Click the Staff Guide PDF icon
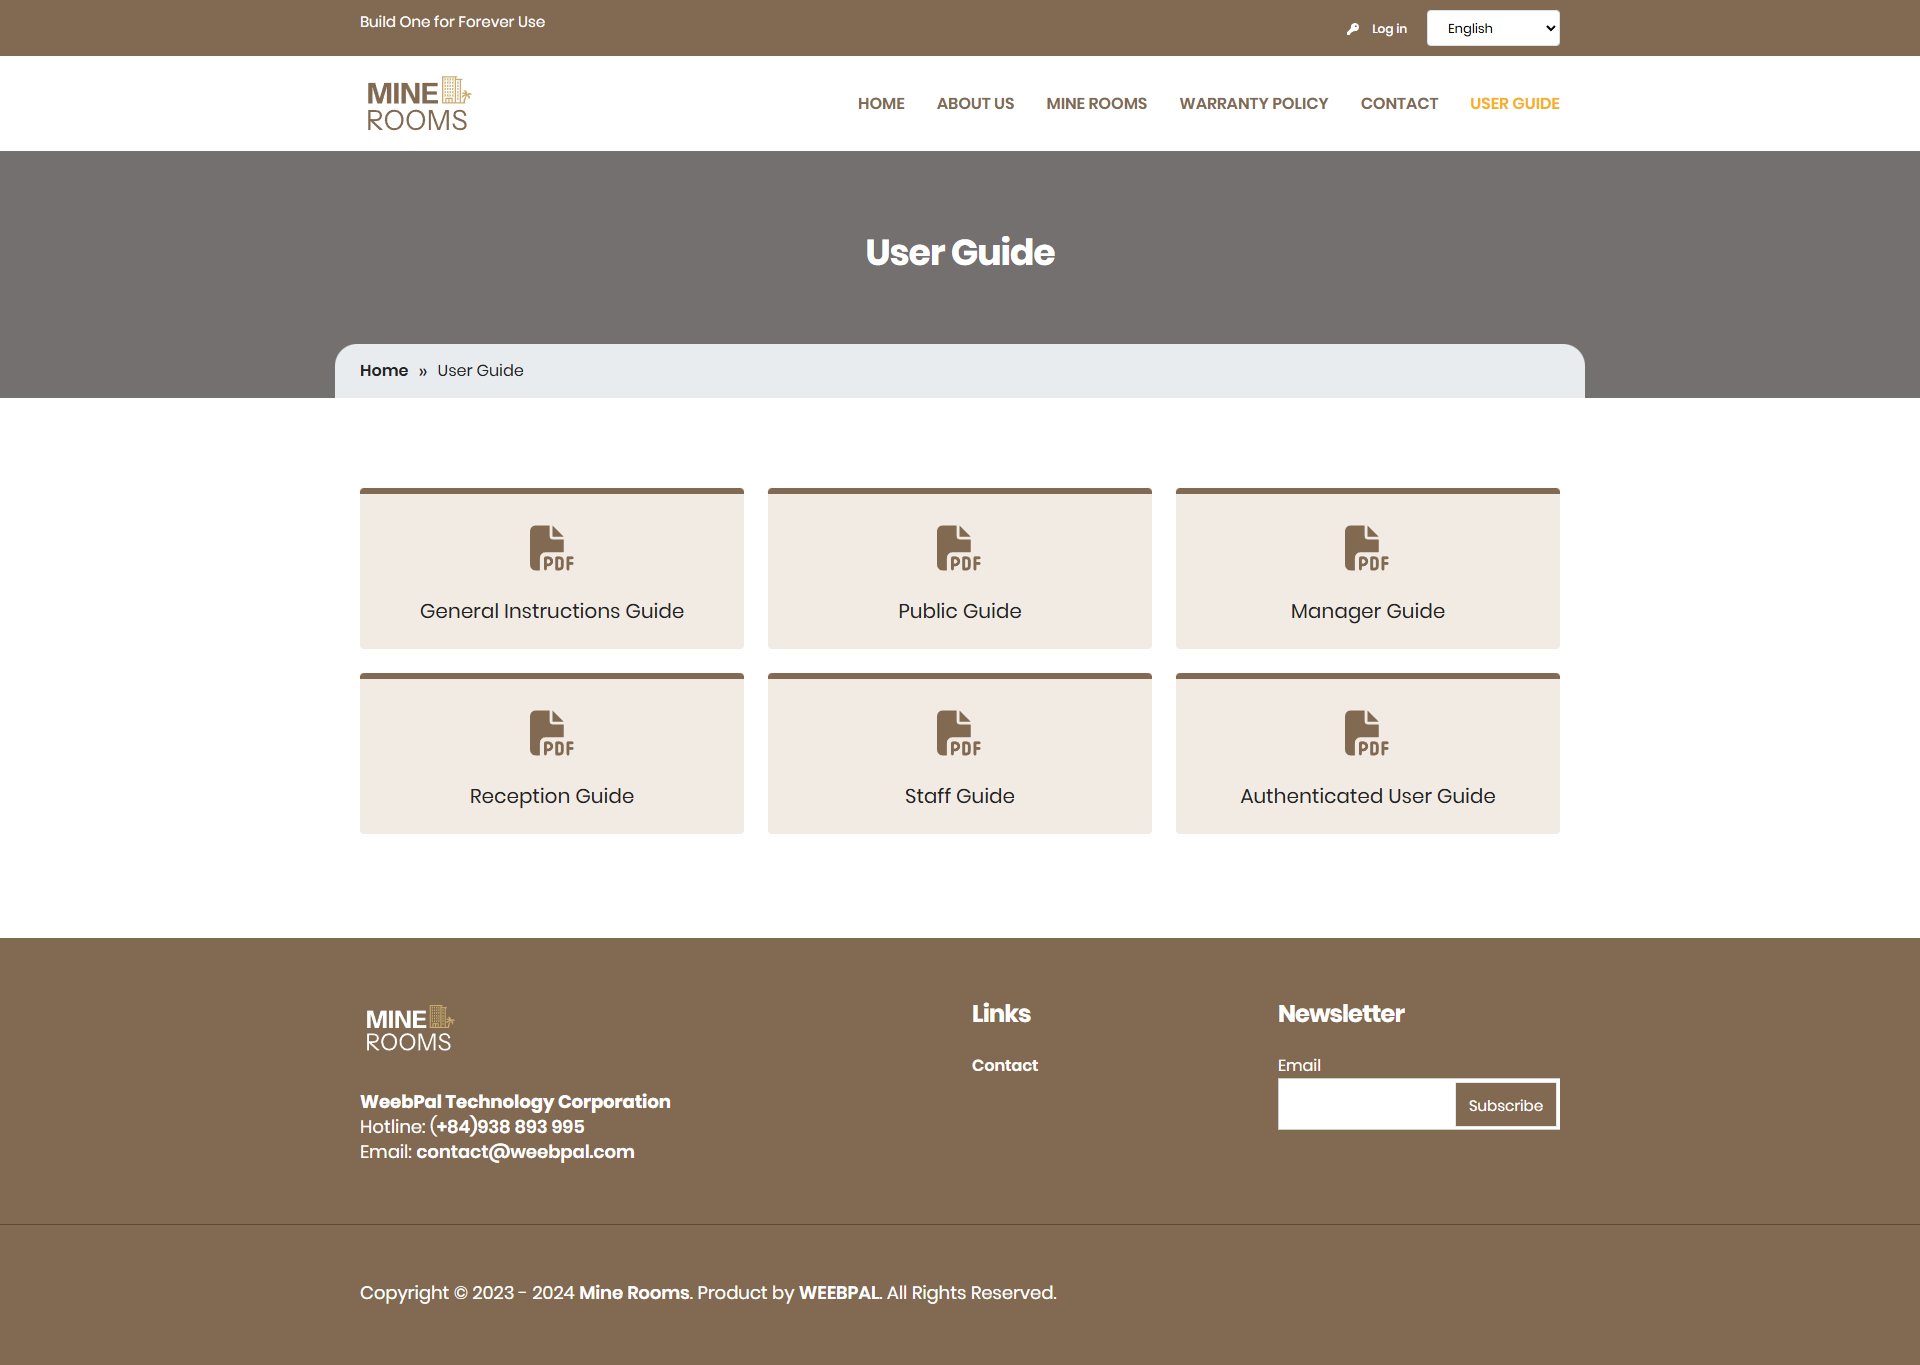Screen dimensions: 1920x1365 [959, 733]
